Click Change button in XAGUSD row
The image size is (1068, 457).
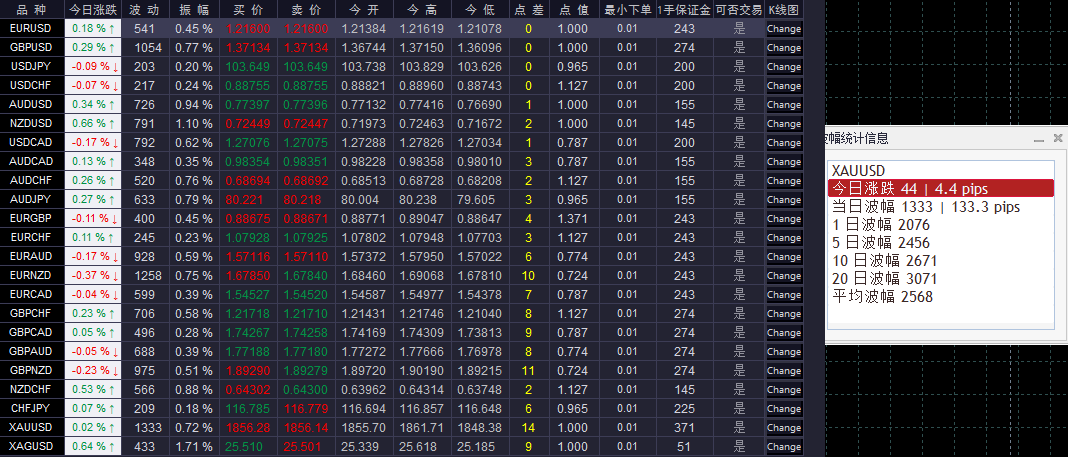click(x=783, y=447)
